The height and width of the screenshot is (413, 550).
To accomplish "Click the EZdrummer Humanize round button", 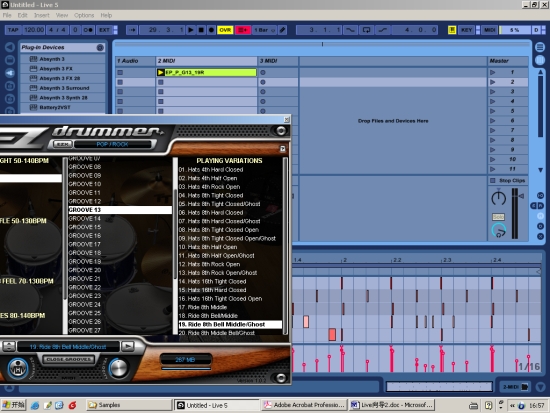I will point(18,368).
